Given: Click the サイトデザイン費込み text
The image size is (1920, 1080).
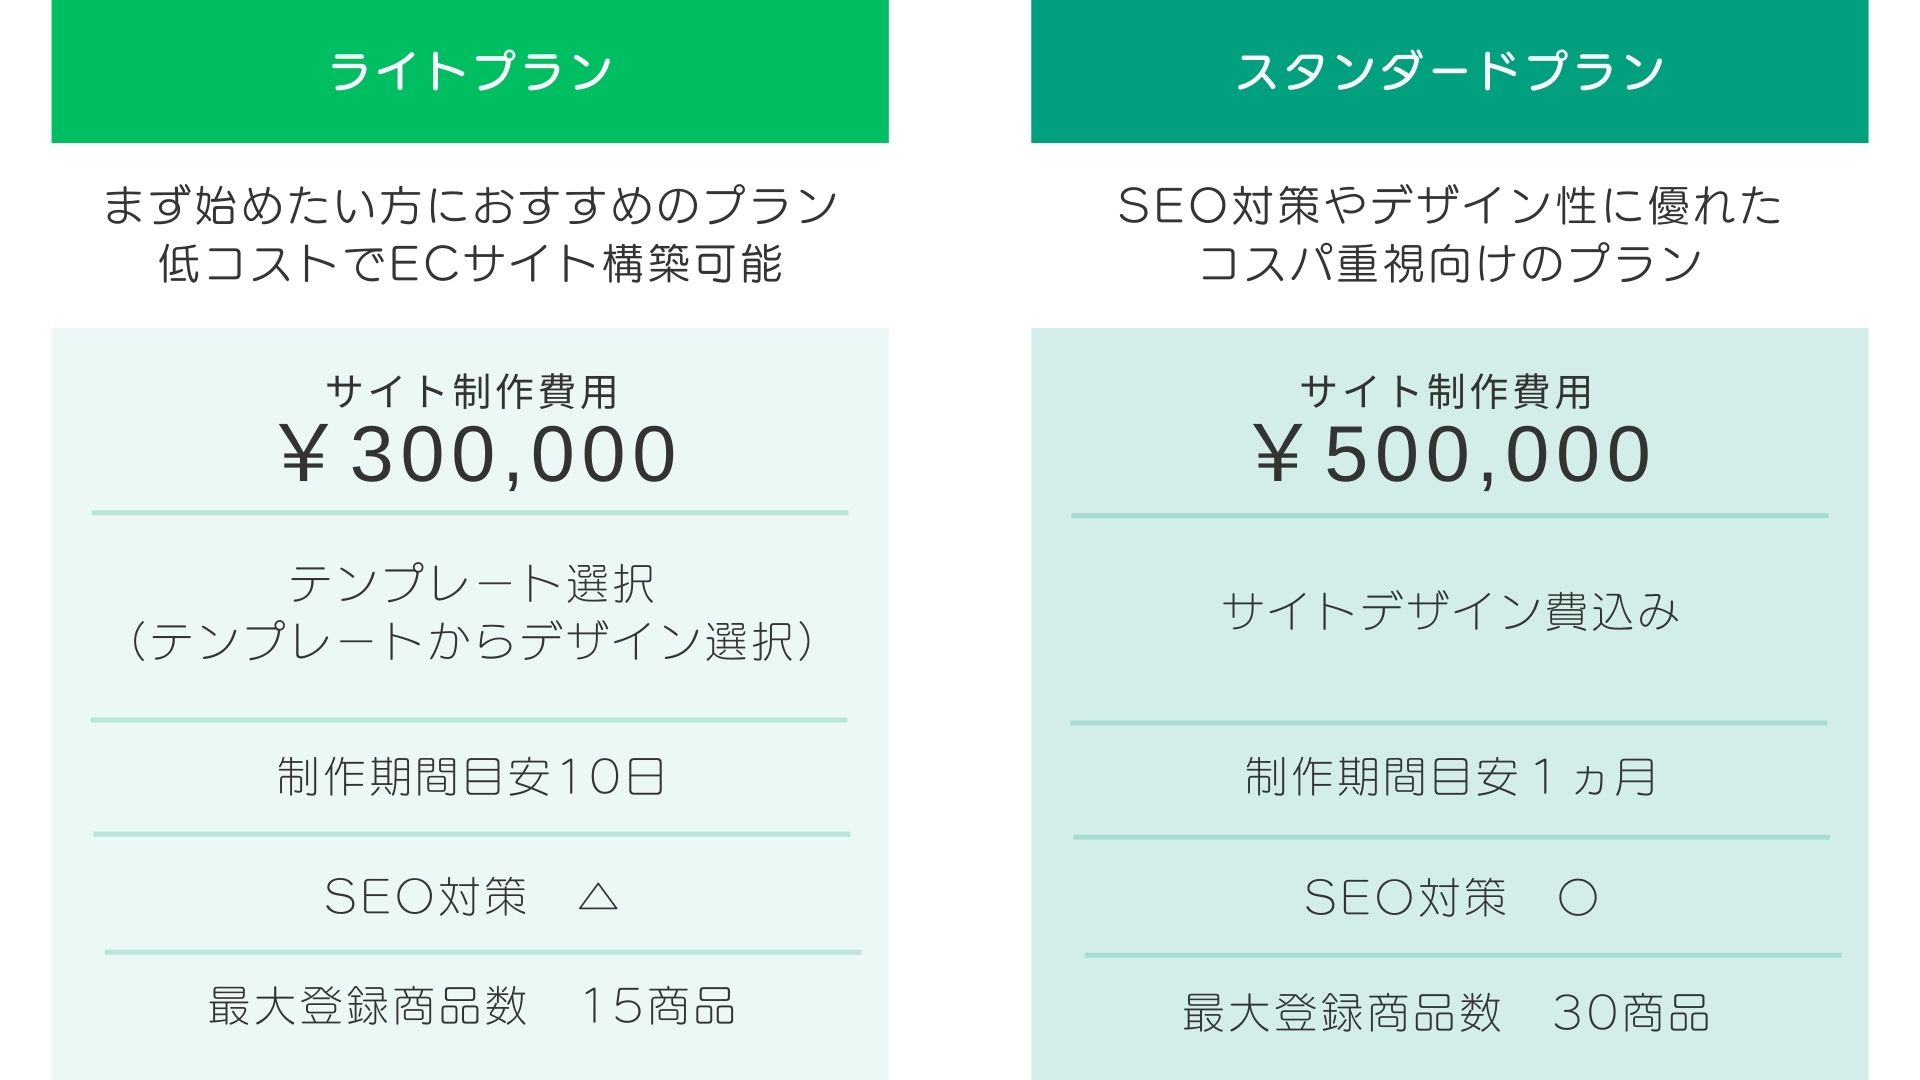Looking at the screenshot, I should pos(1450,611).
